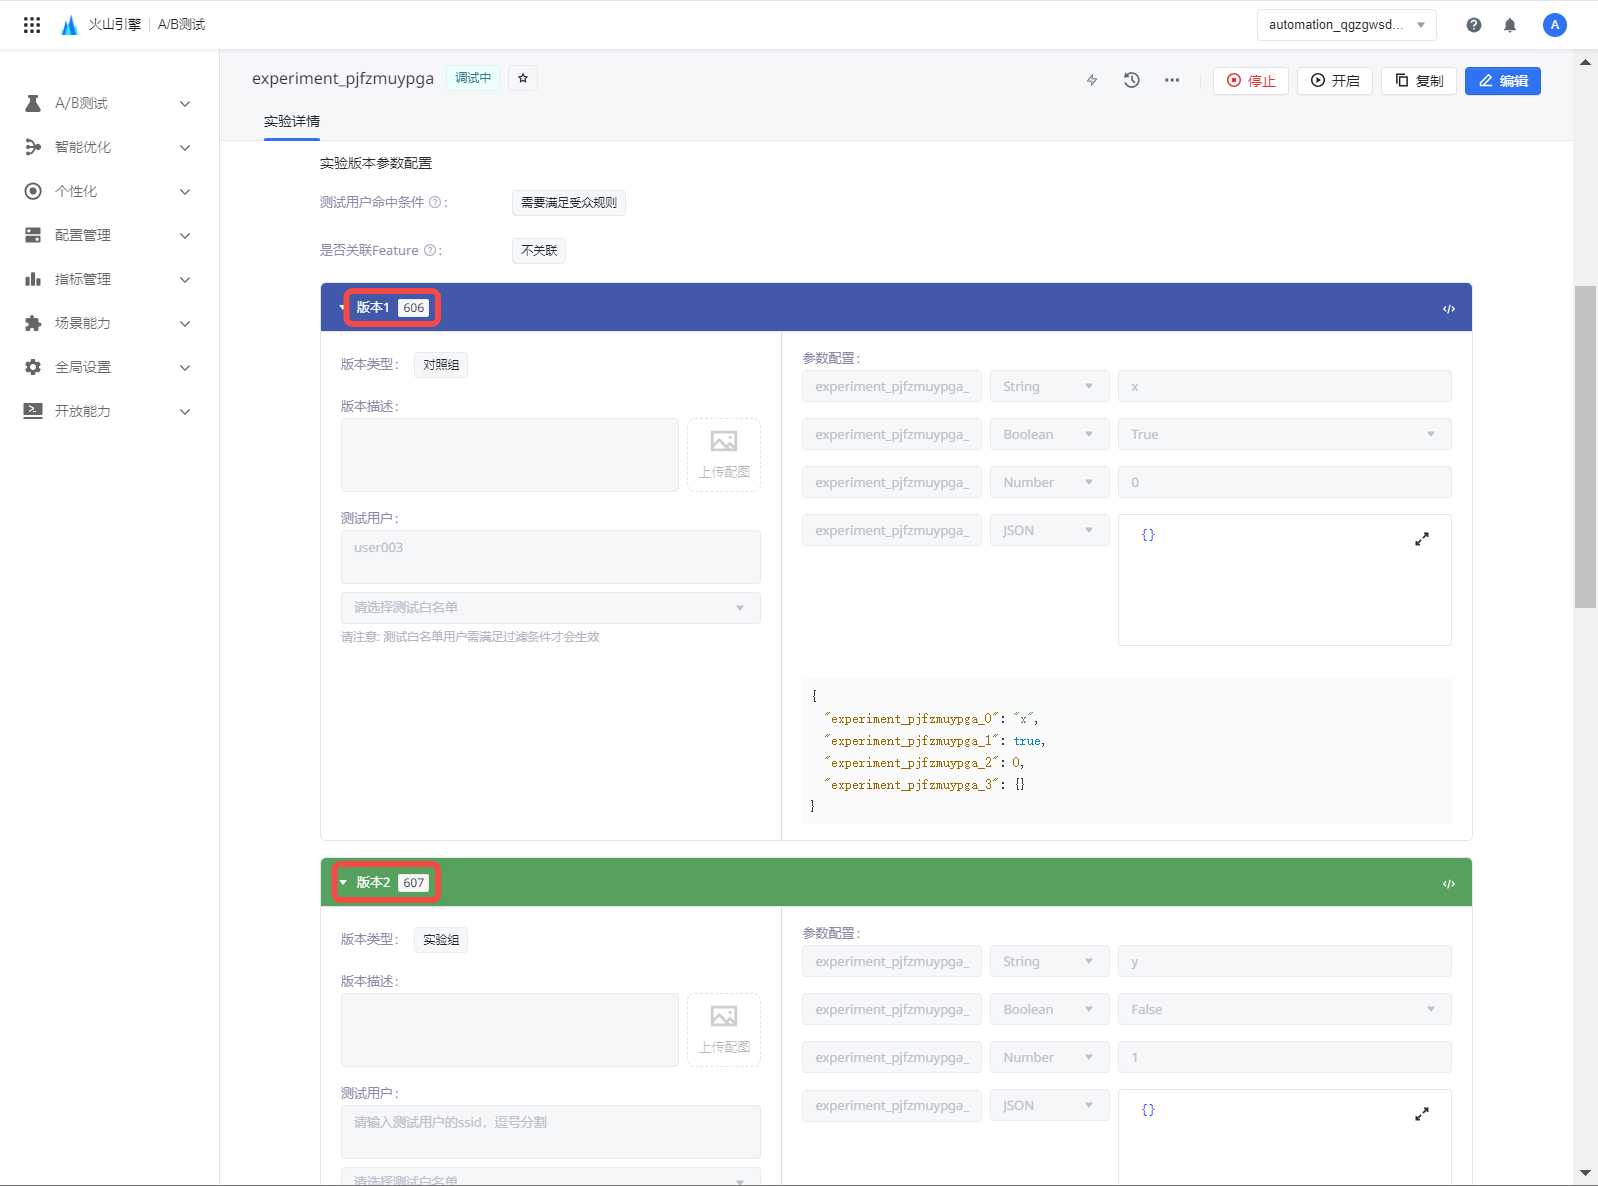Click 版本1 Number value field 0

[1284, 482]
